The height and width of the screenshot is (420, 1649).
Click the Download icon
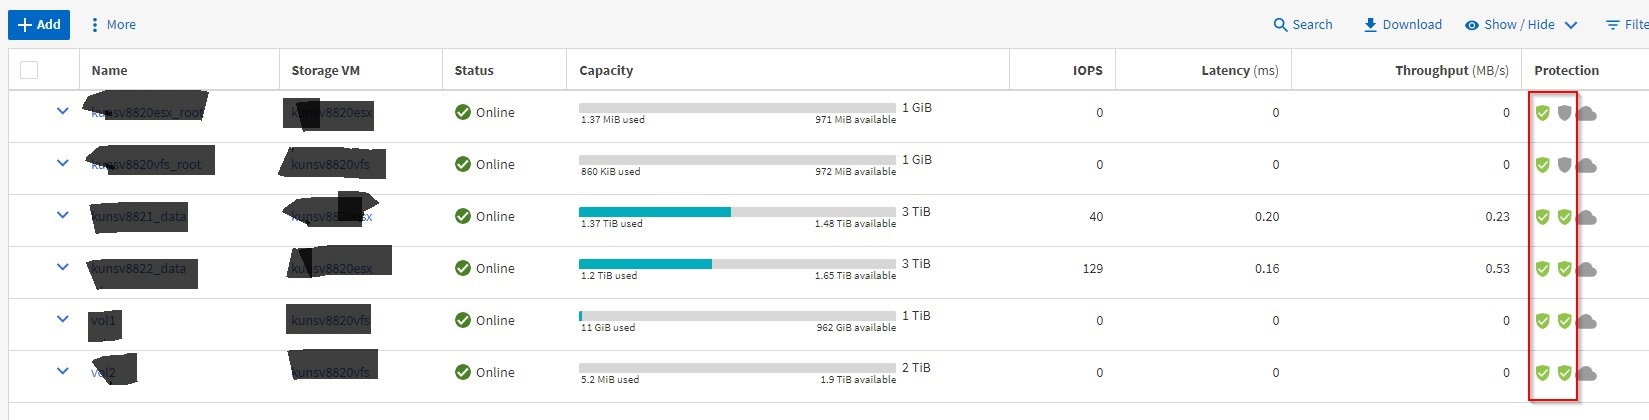tap(1370, 25)
